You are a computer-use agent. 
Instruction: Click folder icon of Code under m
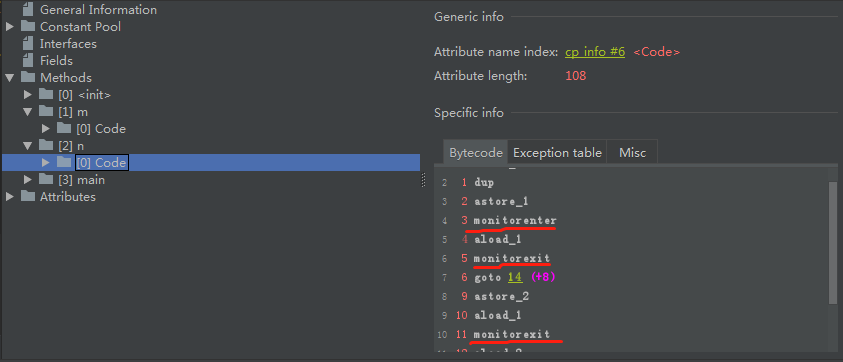click(x=64, y=129)
